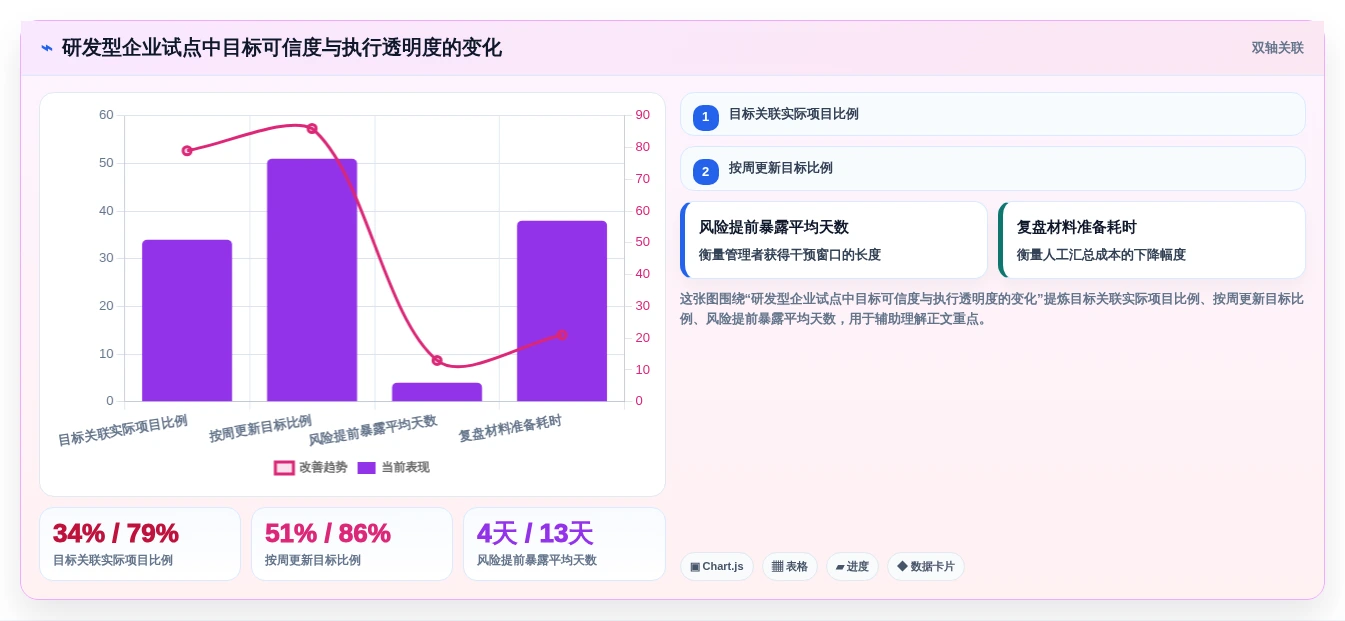Click the trend line point above the shortest bar
1345x621 pixels.
click(437, 360)
